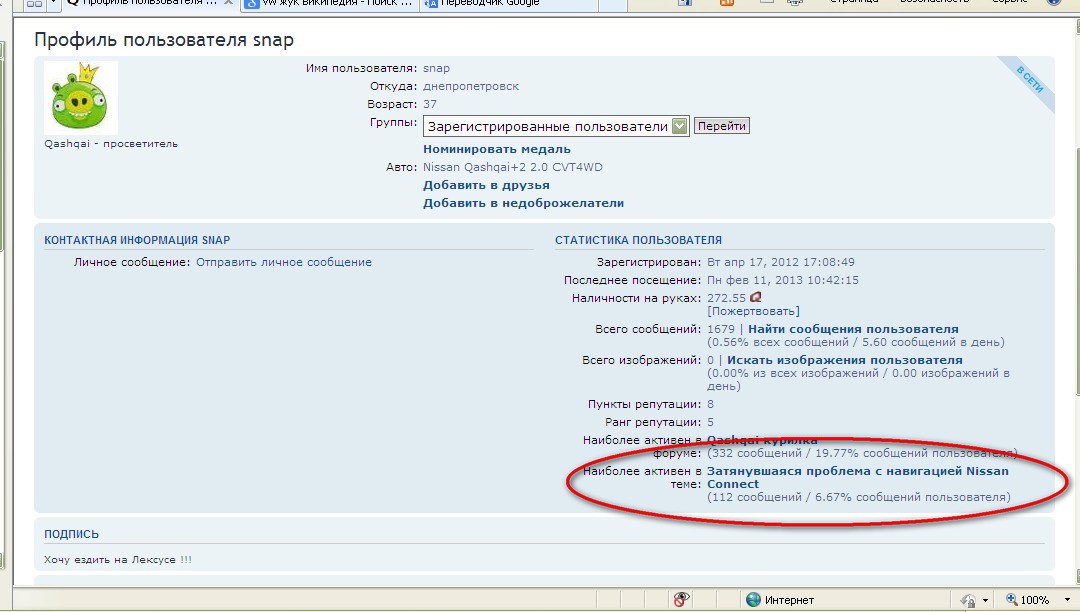Expand the security lock dropdown arrow
Screen dimensions: 1080x612
[985, 601]
